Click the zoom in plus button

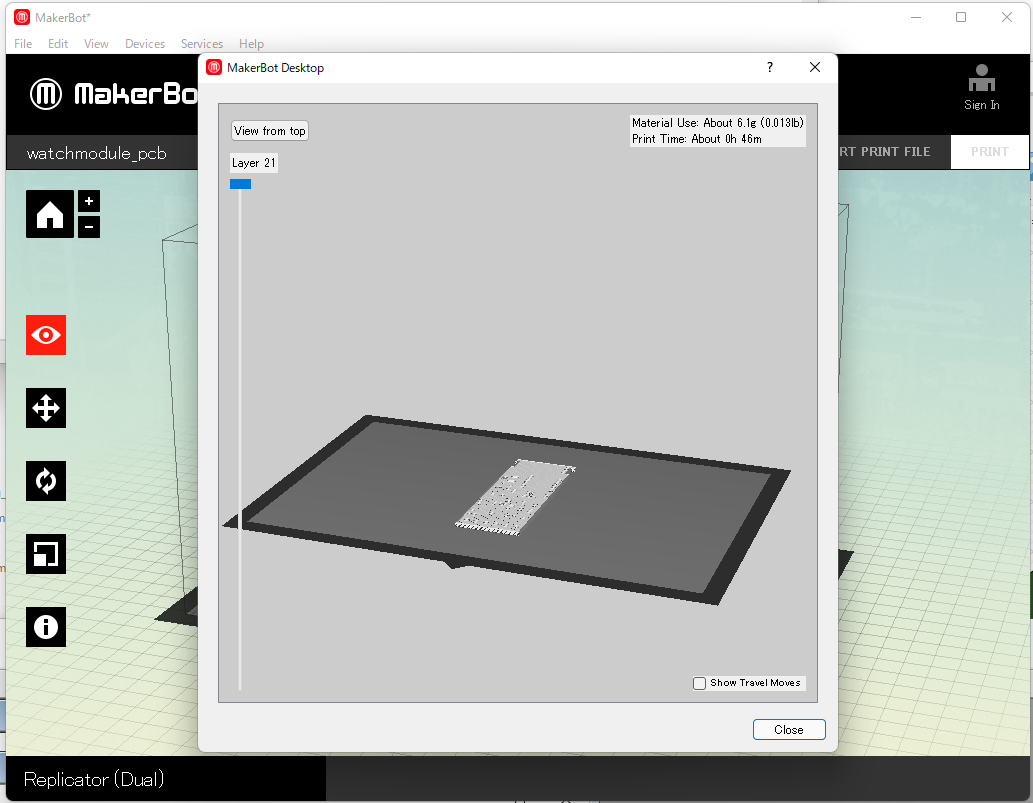pyautogui.click(x=89, y=201)
